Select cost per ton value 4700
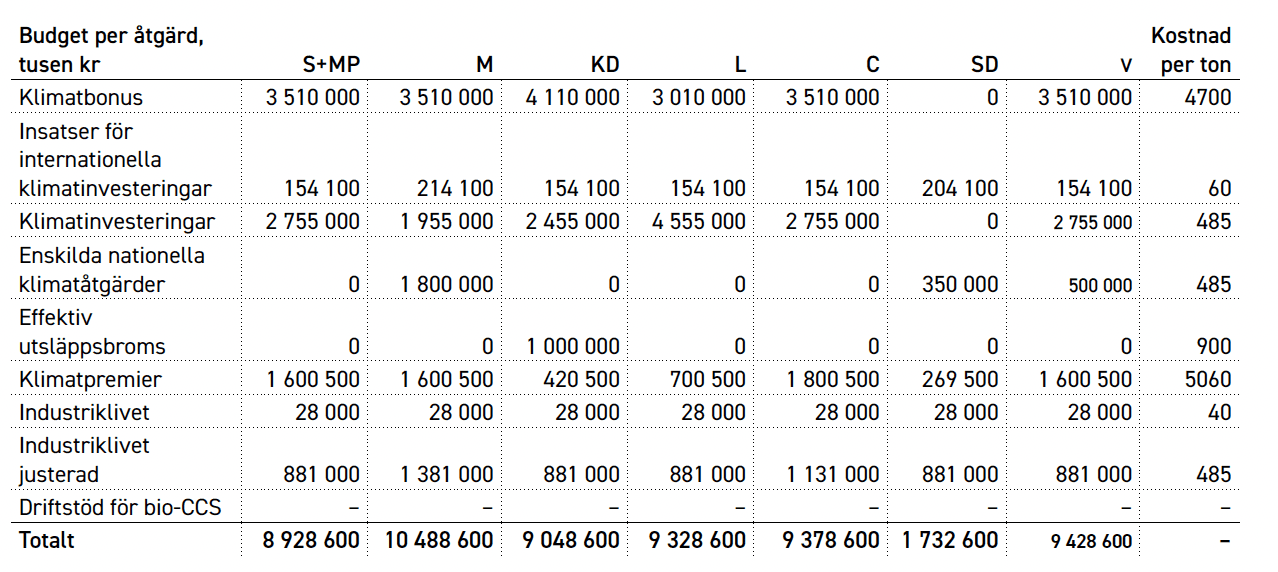The width and height of the screenshot is (1278, 572). pyautogui.click(x=1208, y=98)
